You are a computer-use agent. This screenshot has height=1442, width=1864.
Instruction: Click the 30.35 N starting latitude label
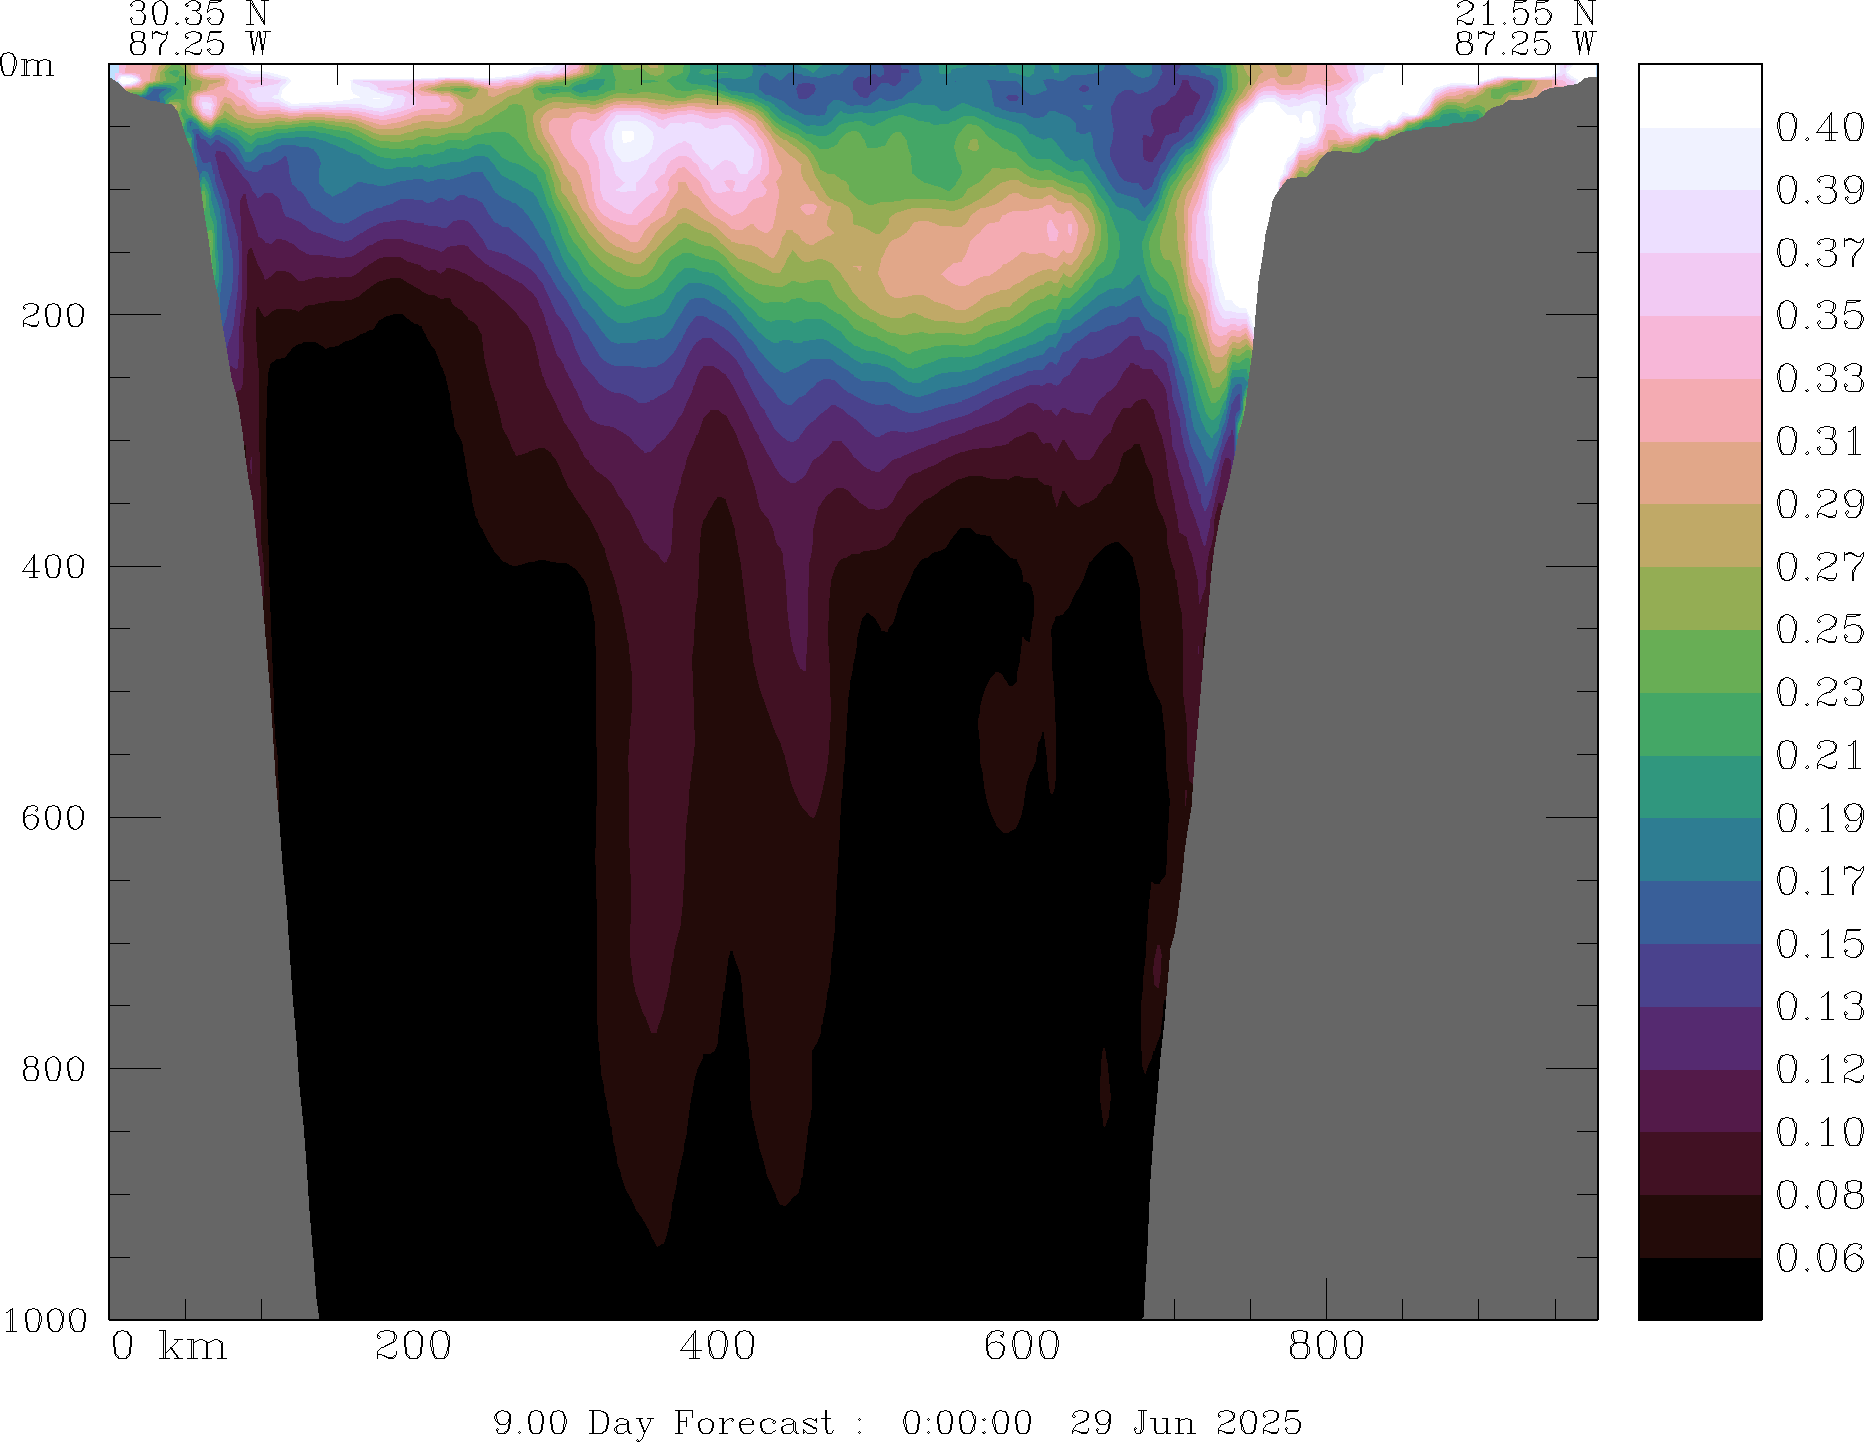tap(198, 14)
